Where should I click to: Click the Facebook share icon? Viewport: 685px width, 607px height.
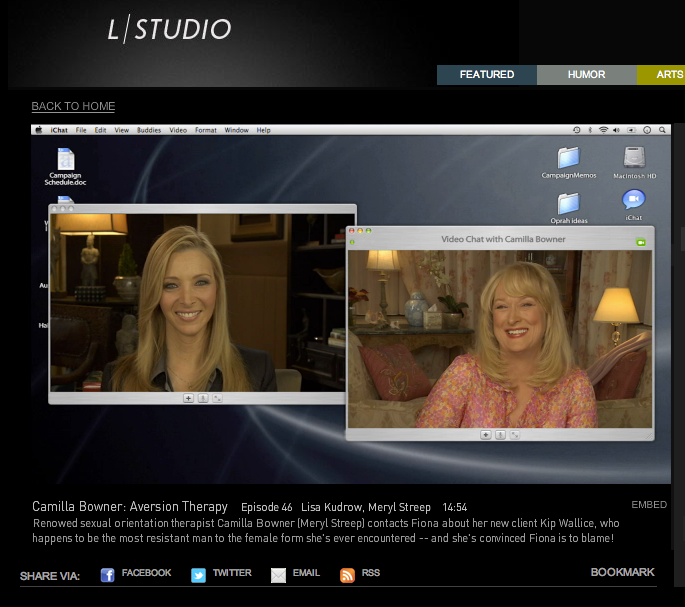pos(108,575)
